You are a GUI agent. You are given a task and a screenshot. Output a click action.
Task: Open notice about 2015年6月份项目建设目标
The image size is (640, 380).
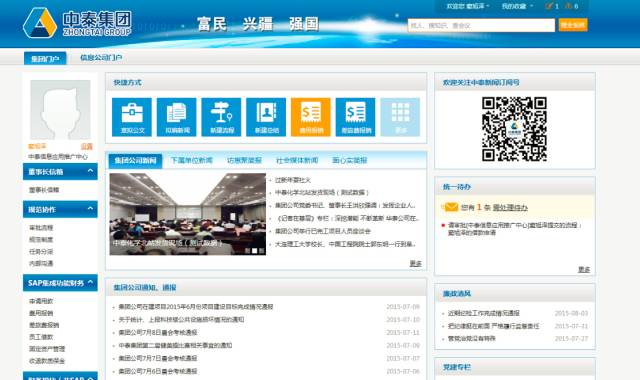196,307
